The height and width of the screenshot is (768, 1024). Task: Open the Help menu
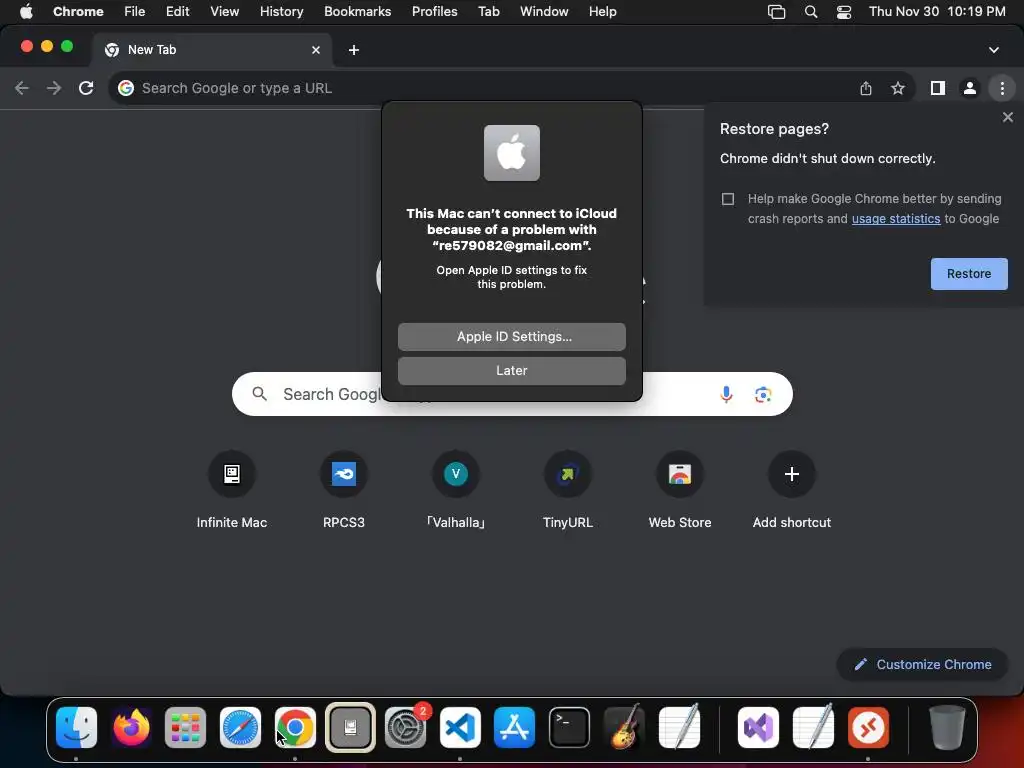coord(602,12)
